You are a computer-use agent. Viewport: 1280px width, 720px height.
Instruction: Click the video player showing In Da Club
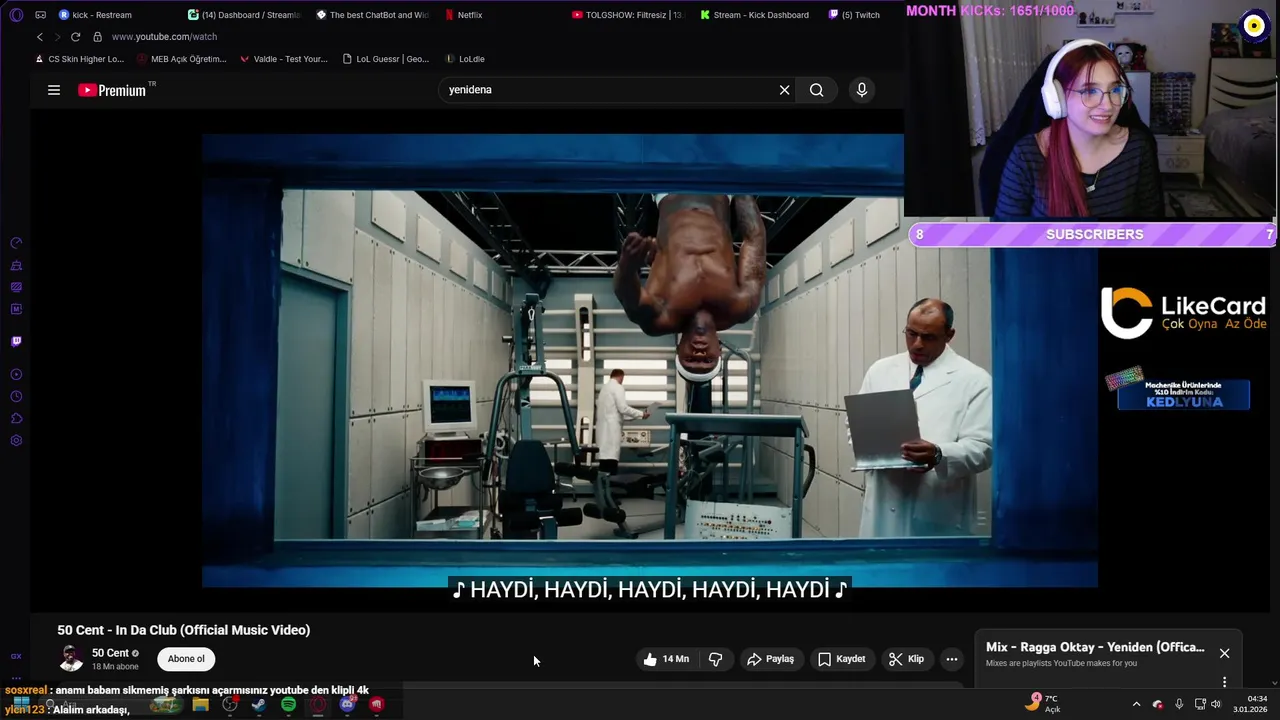point(649,360)
